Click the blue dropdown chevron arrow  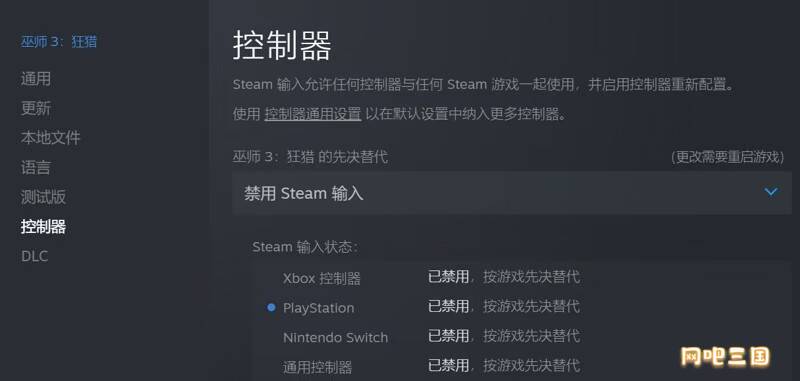tap(771, 192)
